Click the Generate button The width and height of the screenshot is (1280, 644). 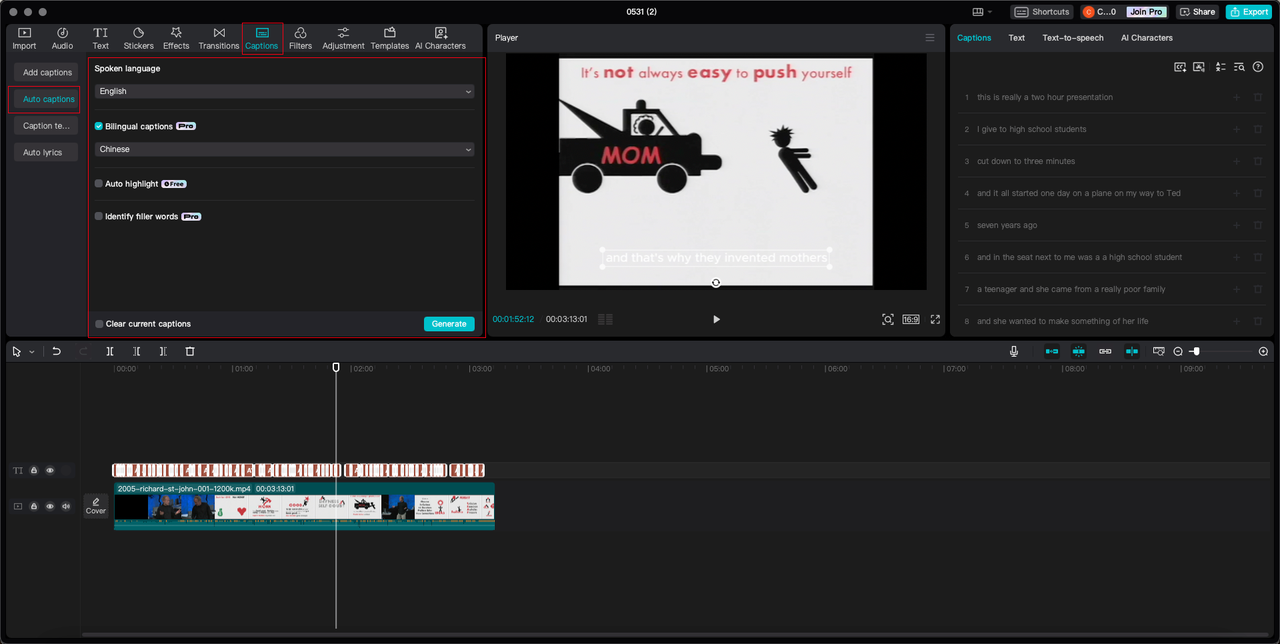pyautogui.click(x=449, y=324)
